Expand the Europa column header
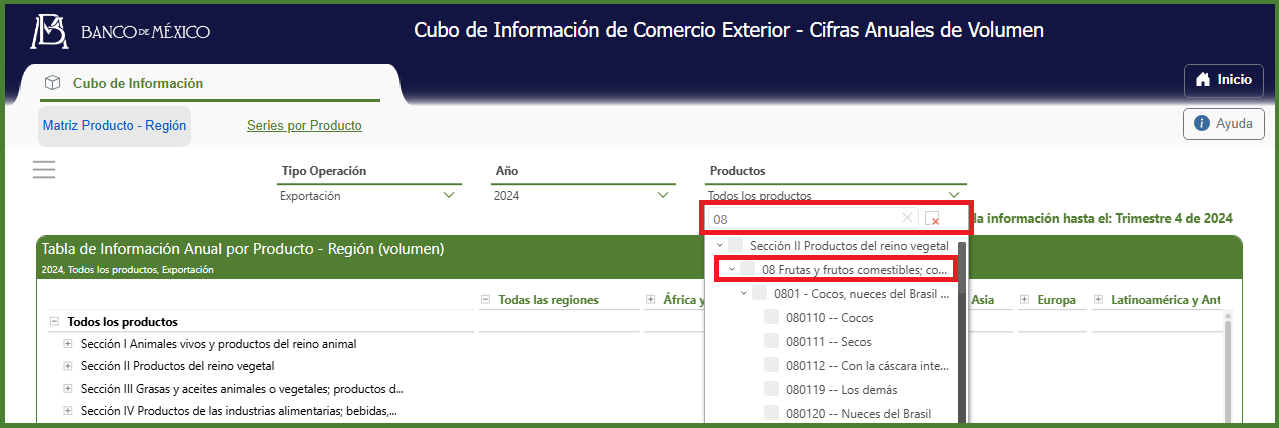The image size is (1279, 428). click(x=1024, y=299)
